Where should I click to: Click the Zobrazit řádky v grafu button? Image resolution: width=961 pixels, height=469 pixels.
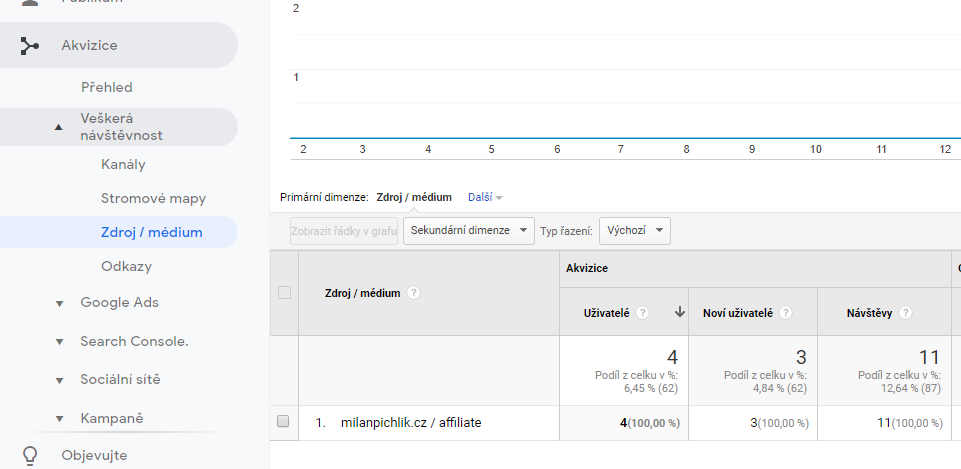click(344, 231)
